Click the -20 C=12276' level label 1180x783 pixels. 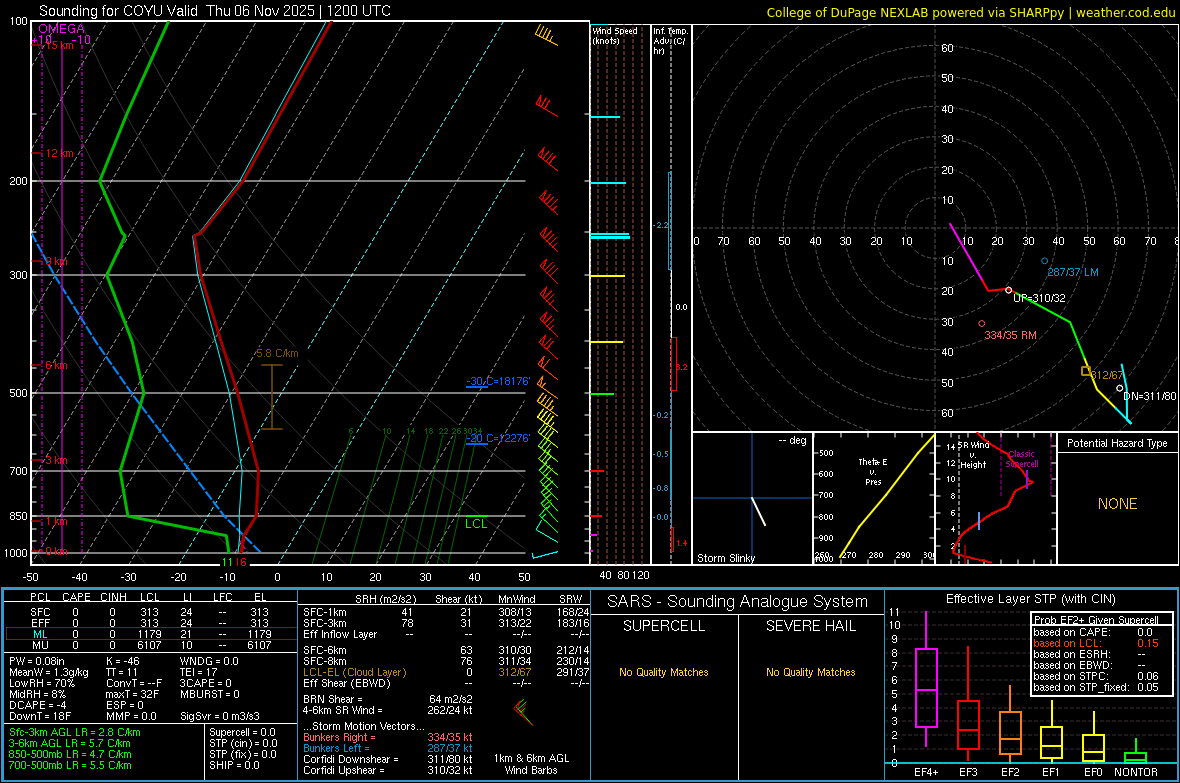pyautogui.click(x=498, y=438)
